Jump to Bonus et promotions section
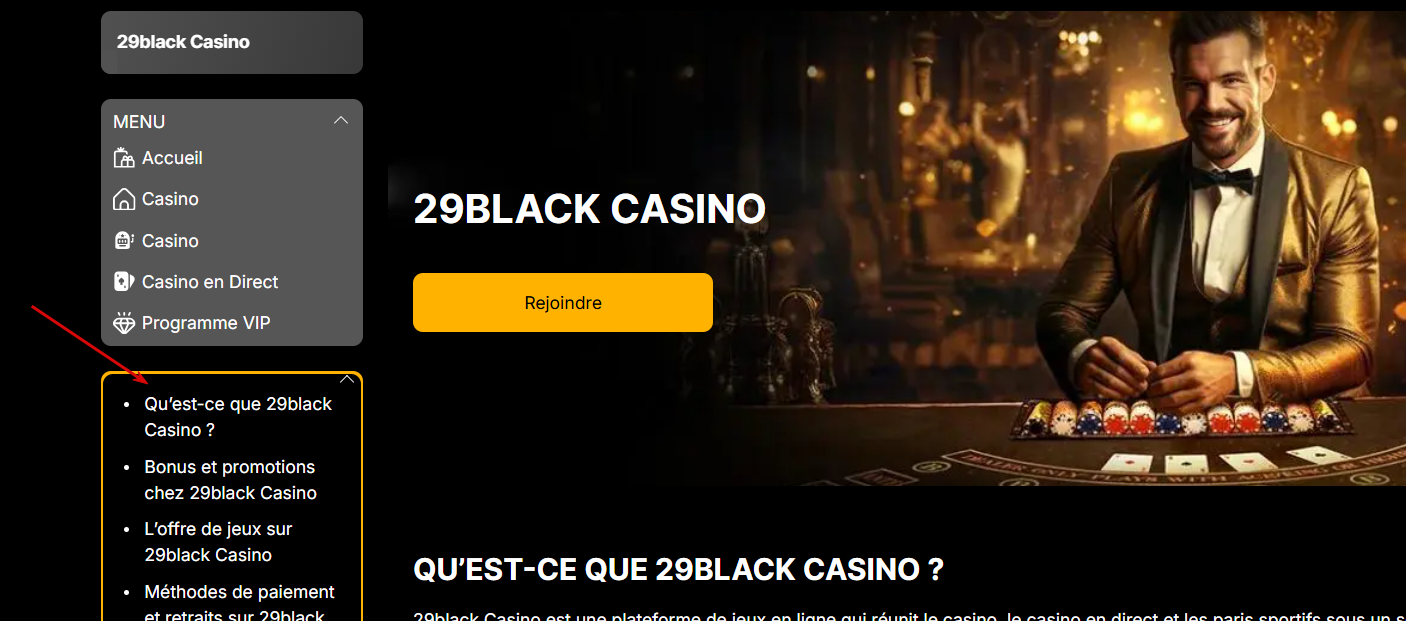 pyautogui.click(x=230, y=480)
